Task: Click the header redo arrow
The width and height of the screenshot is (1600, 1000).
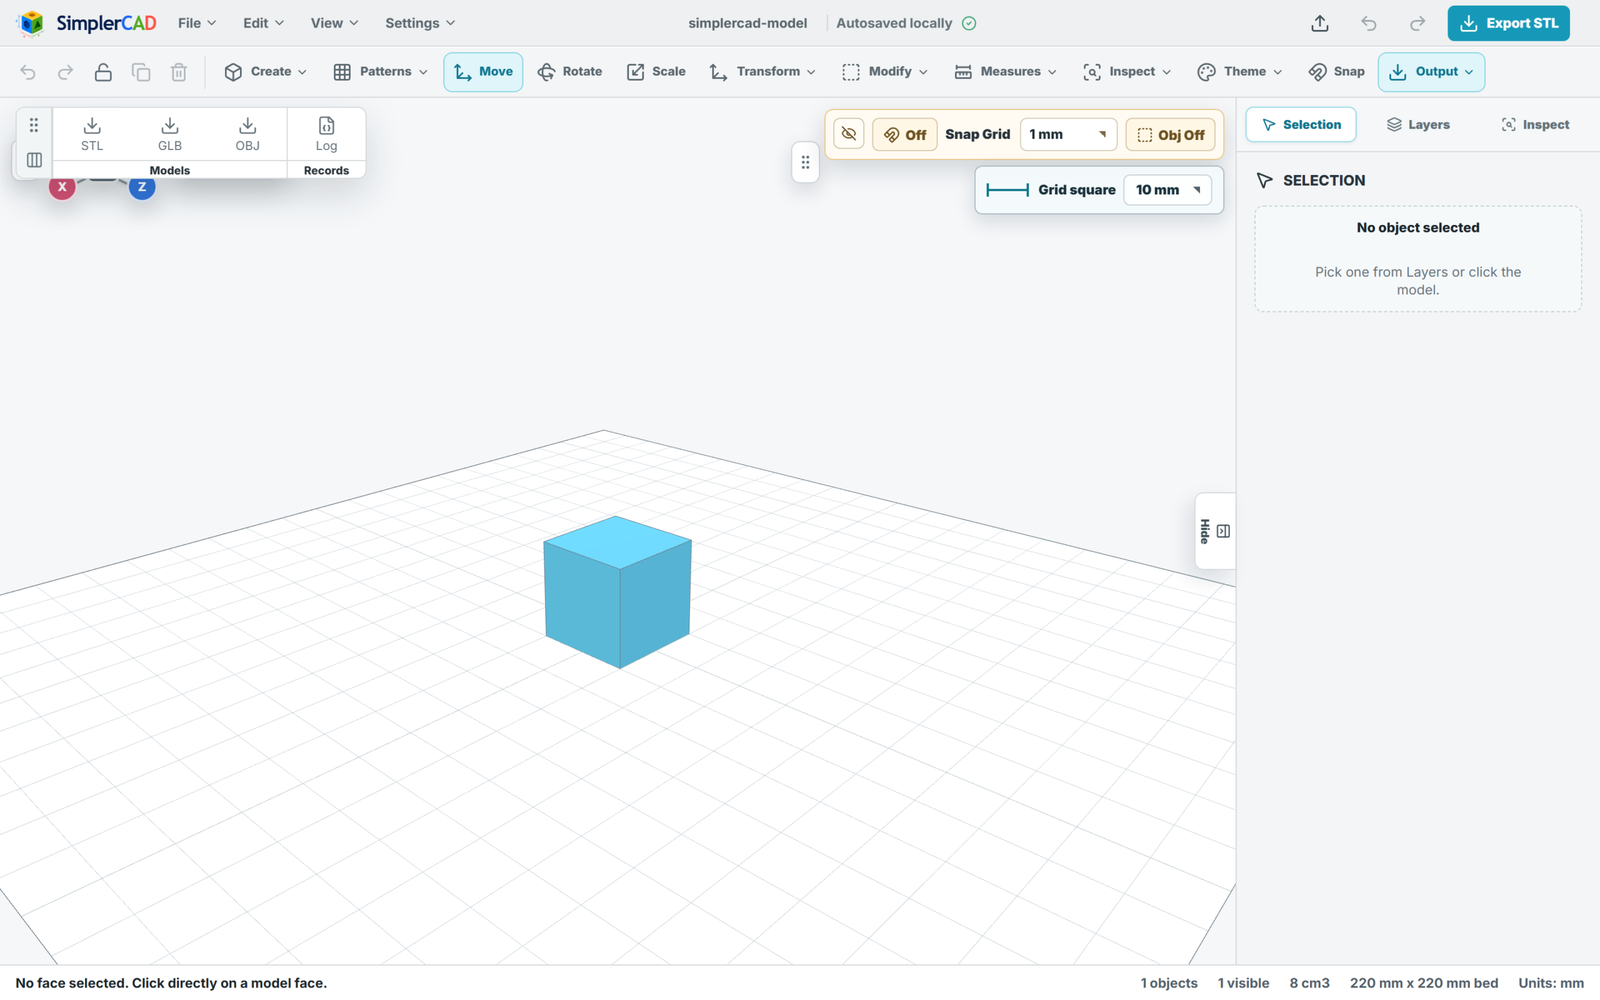Action: click(x=1417, y=23)
